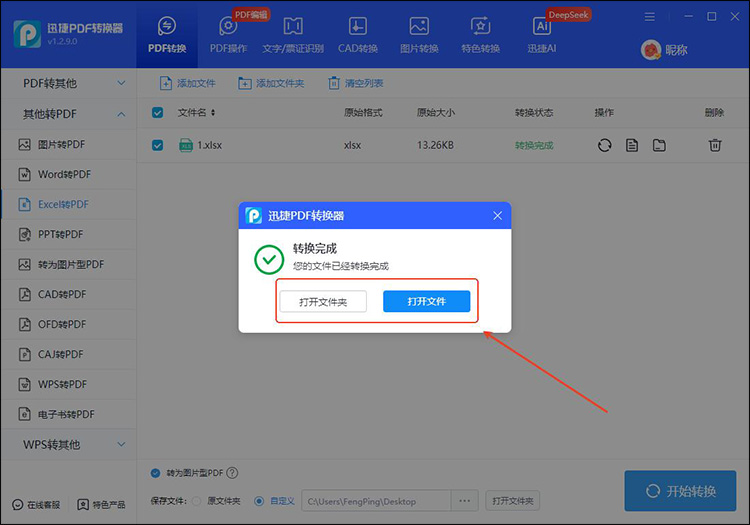The image size is (750, 525).
Task: Click 打开文件夹 in the completion dialog
Action: point(322,301)
